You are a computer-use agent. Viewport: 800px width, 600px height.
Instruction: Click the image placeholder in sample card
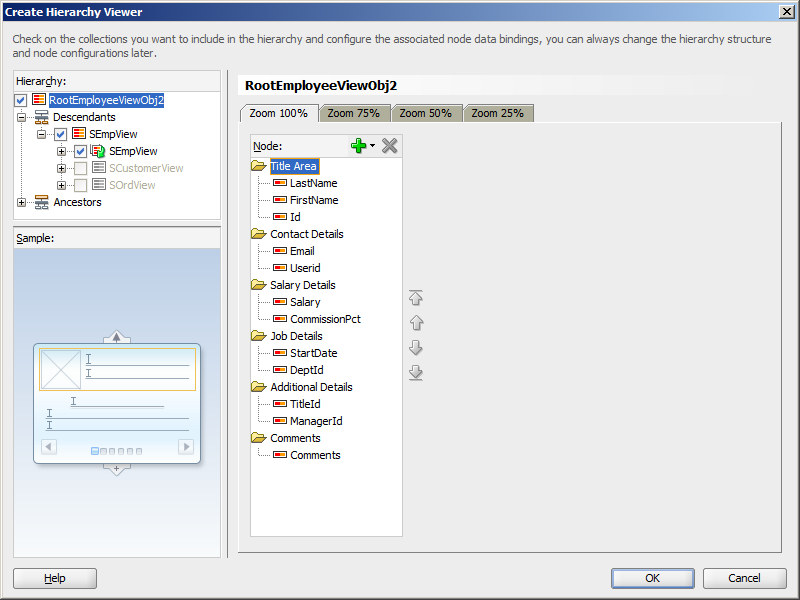tap(60, 370)
